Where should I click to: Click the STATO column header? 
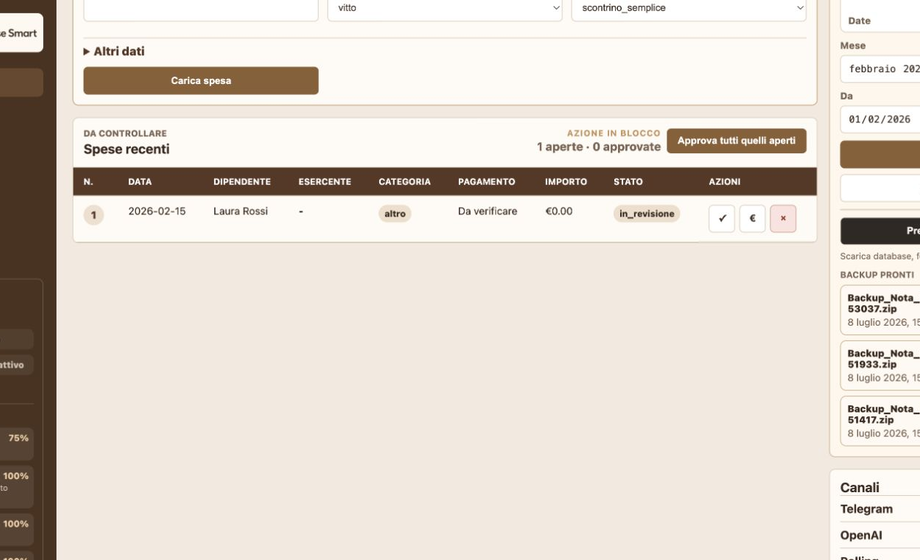628,181
